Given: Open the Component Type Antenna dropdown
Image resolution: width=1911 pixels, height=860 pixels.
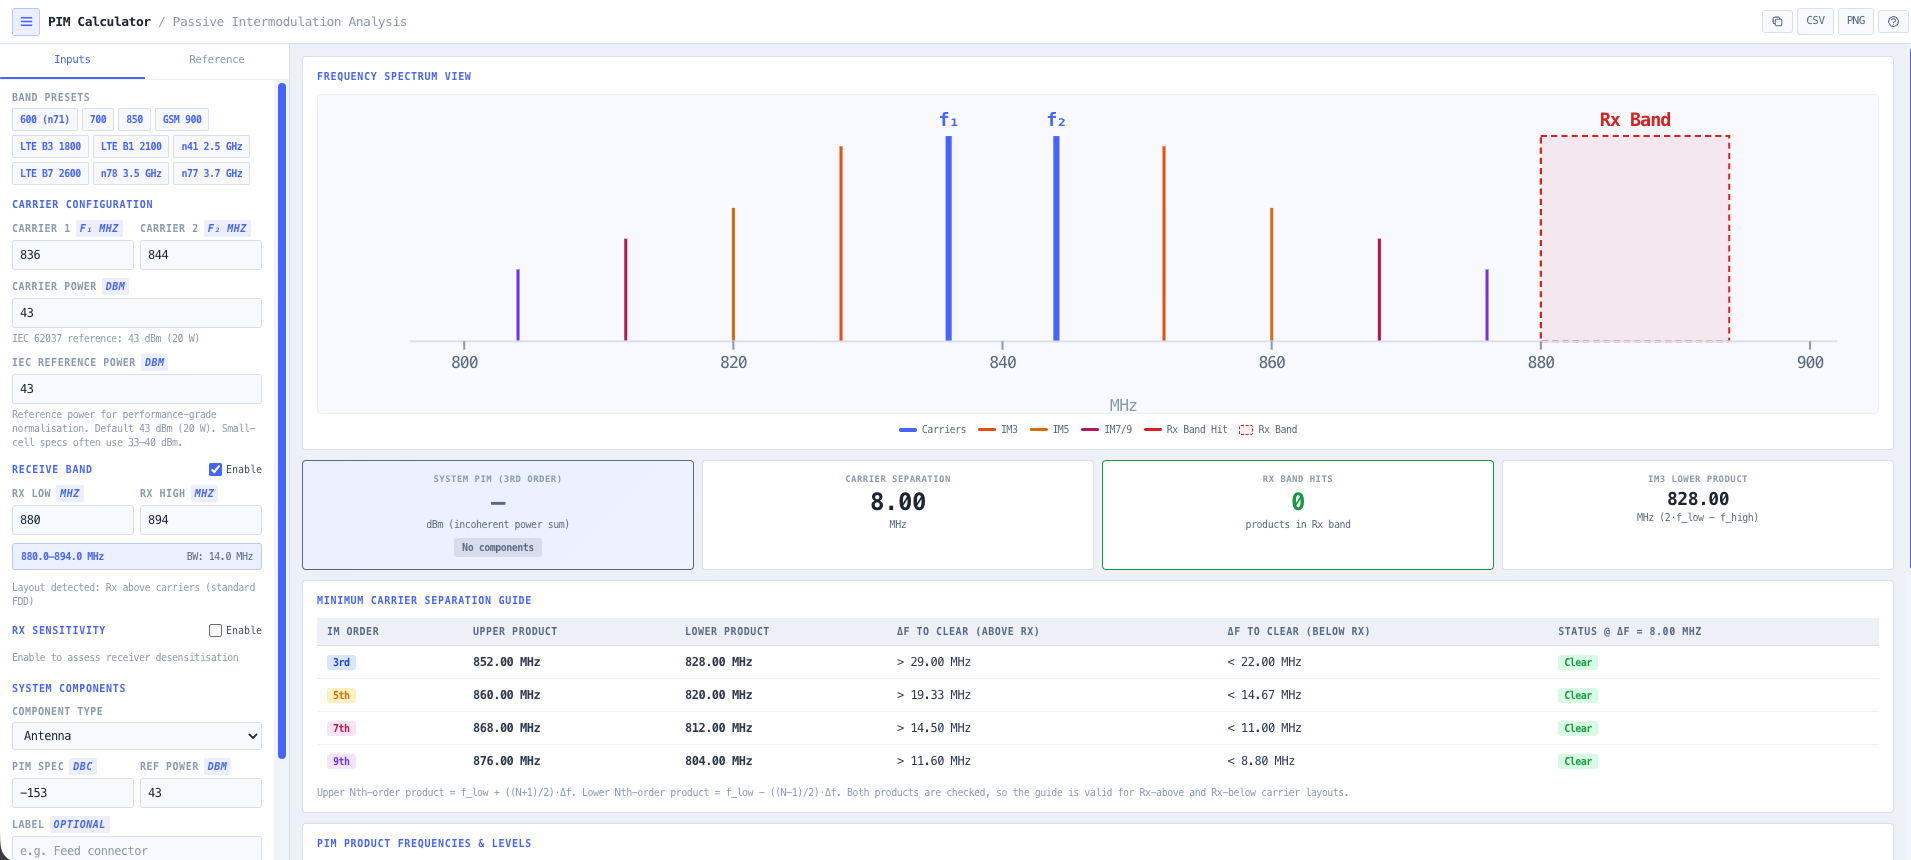Looking at the screenshot, I should (x=137, y=736).
